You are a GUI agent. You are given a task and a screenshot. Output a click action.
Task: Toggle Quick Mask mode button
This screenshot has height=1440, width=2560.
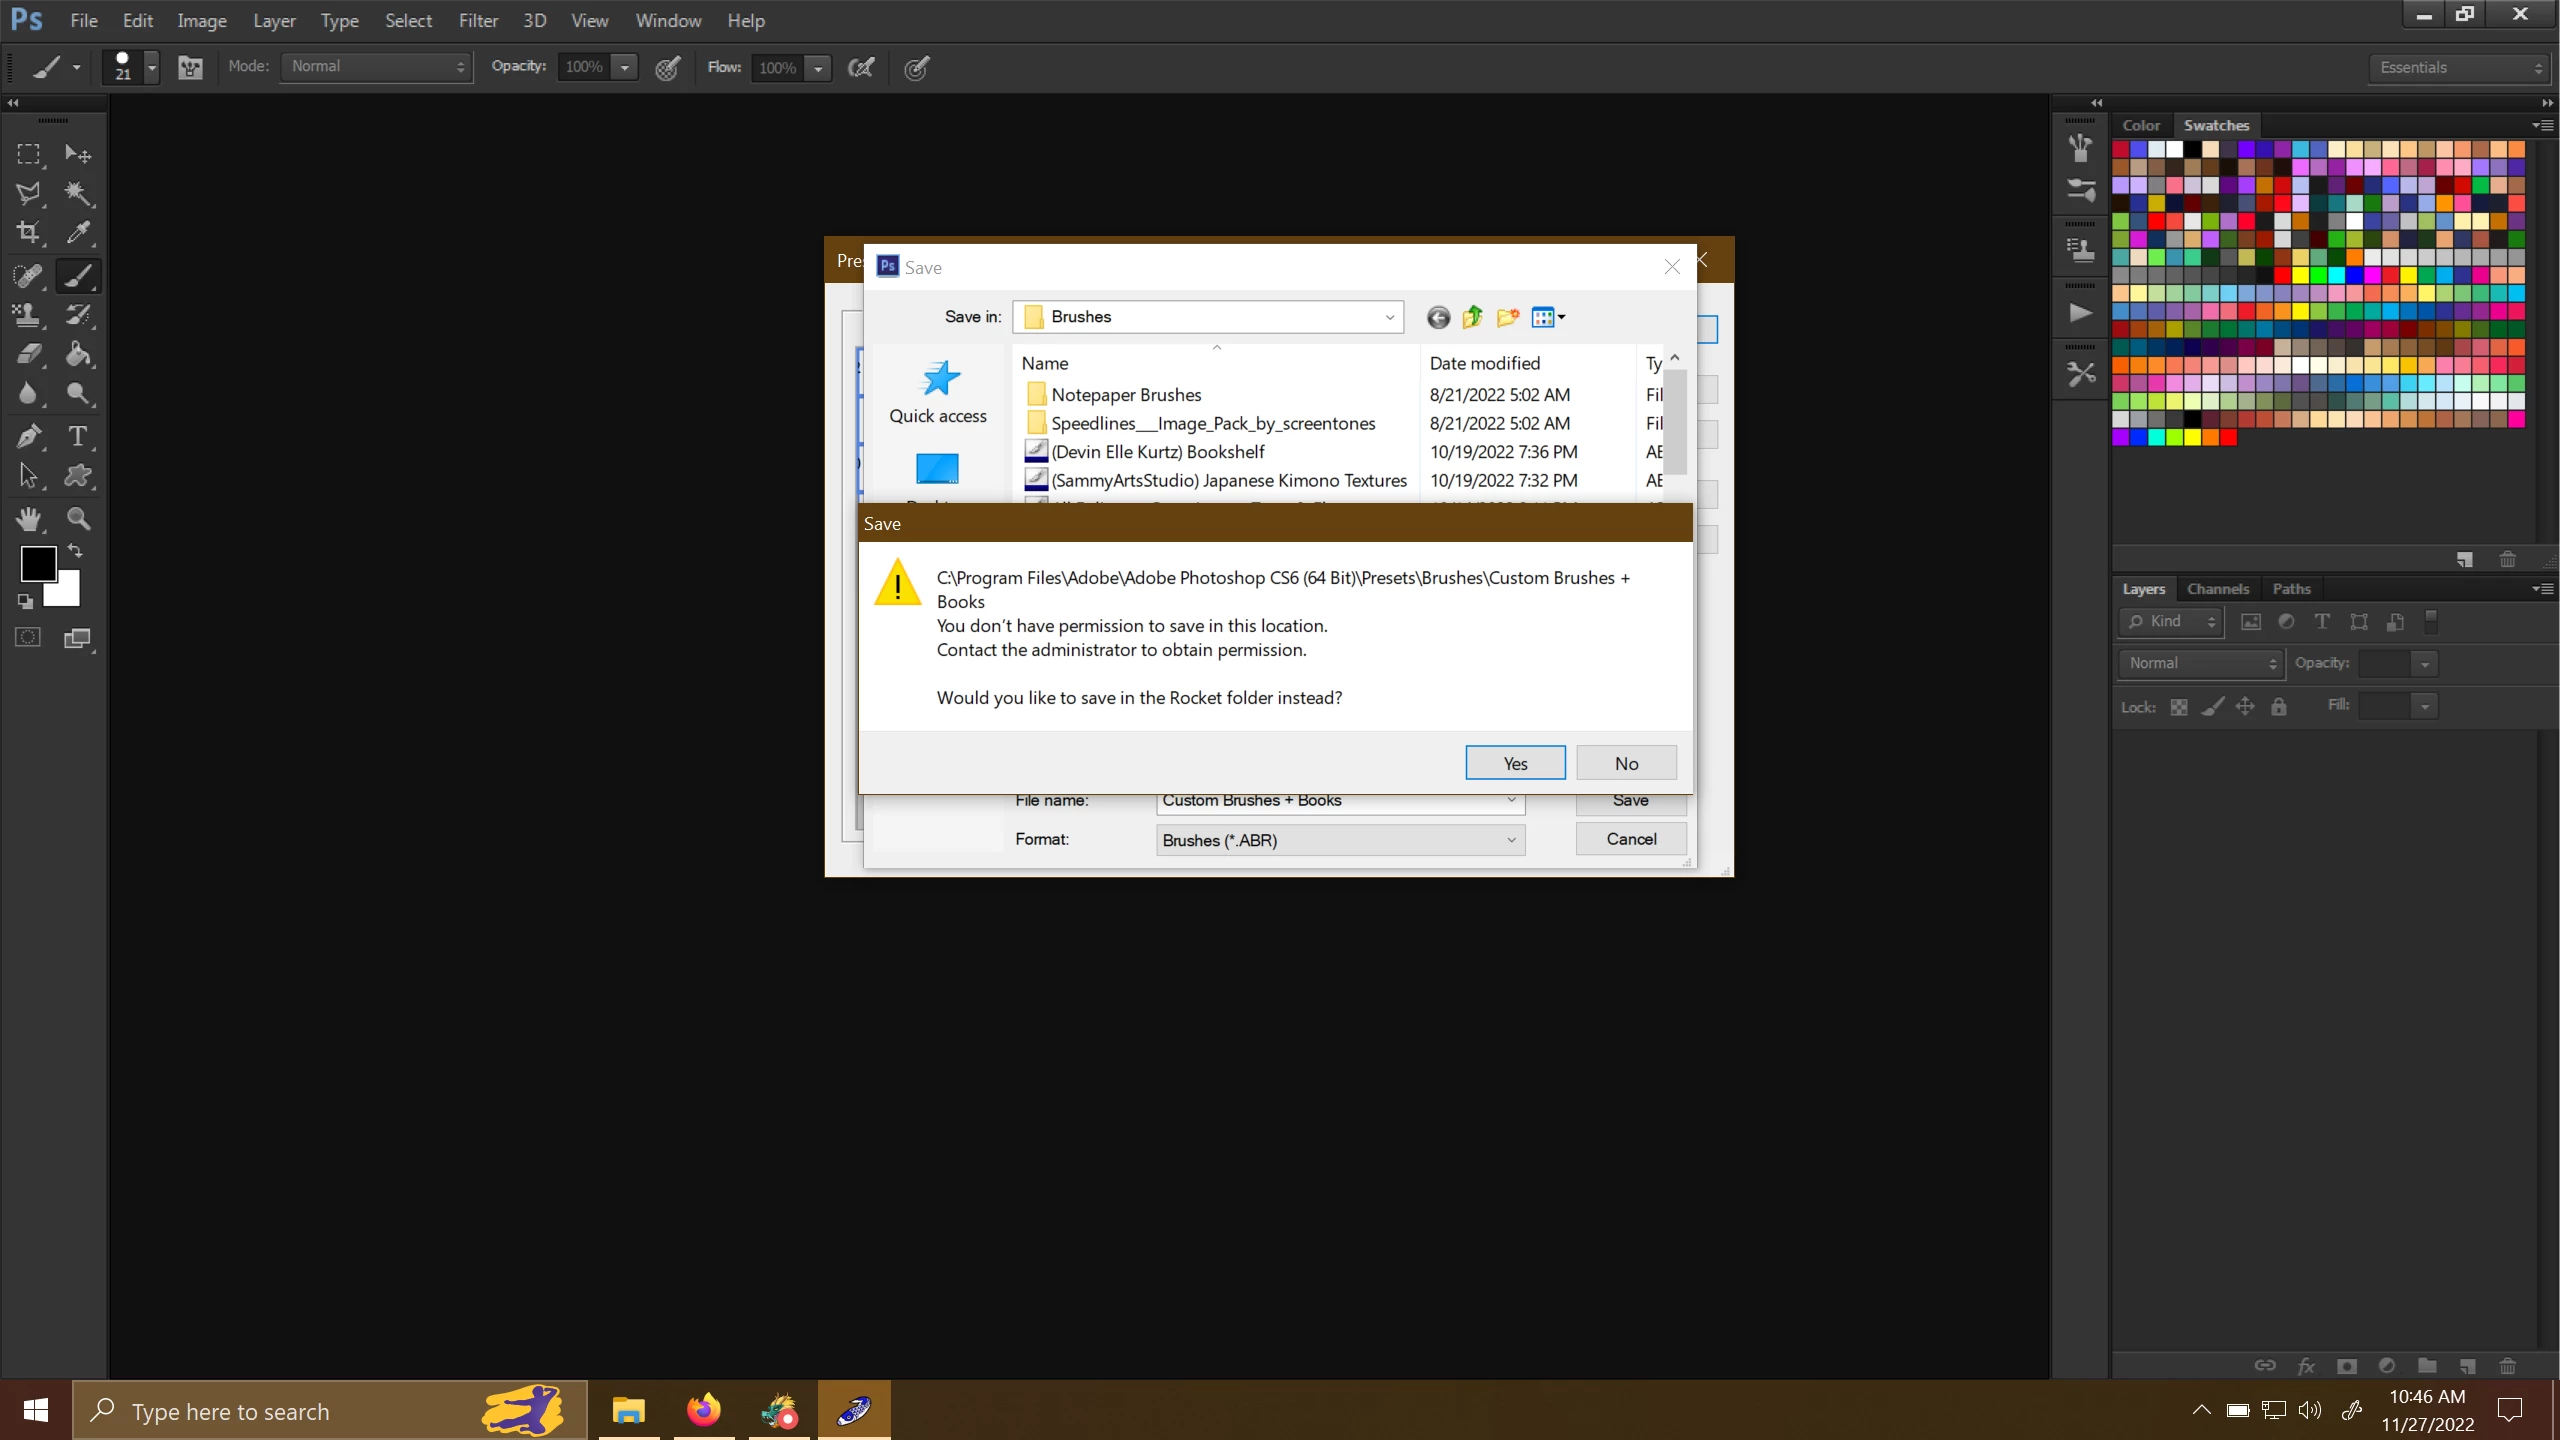click(x=28, y=637)
